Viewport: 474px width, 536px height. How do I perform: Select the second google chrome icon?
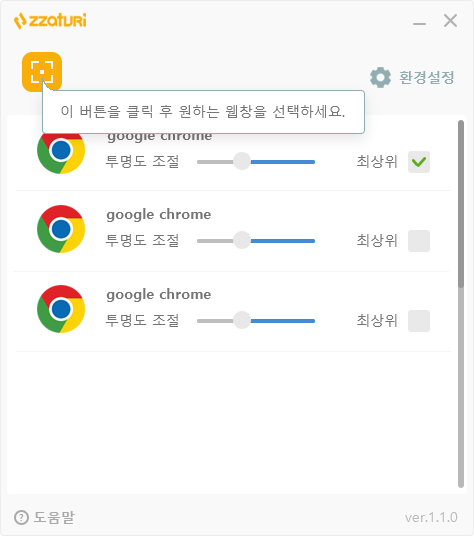coord(61,229)
